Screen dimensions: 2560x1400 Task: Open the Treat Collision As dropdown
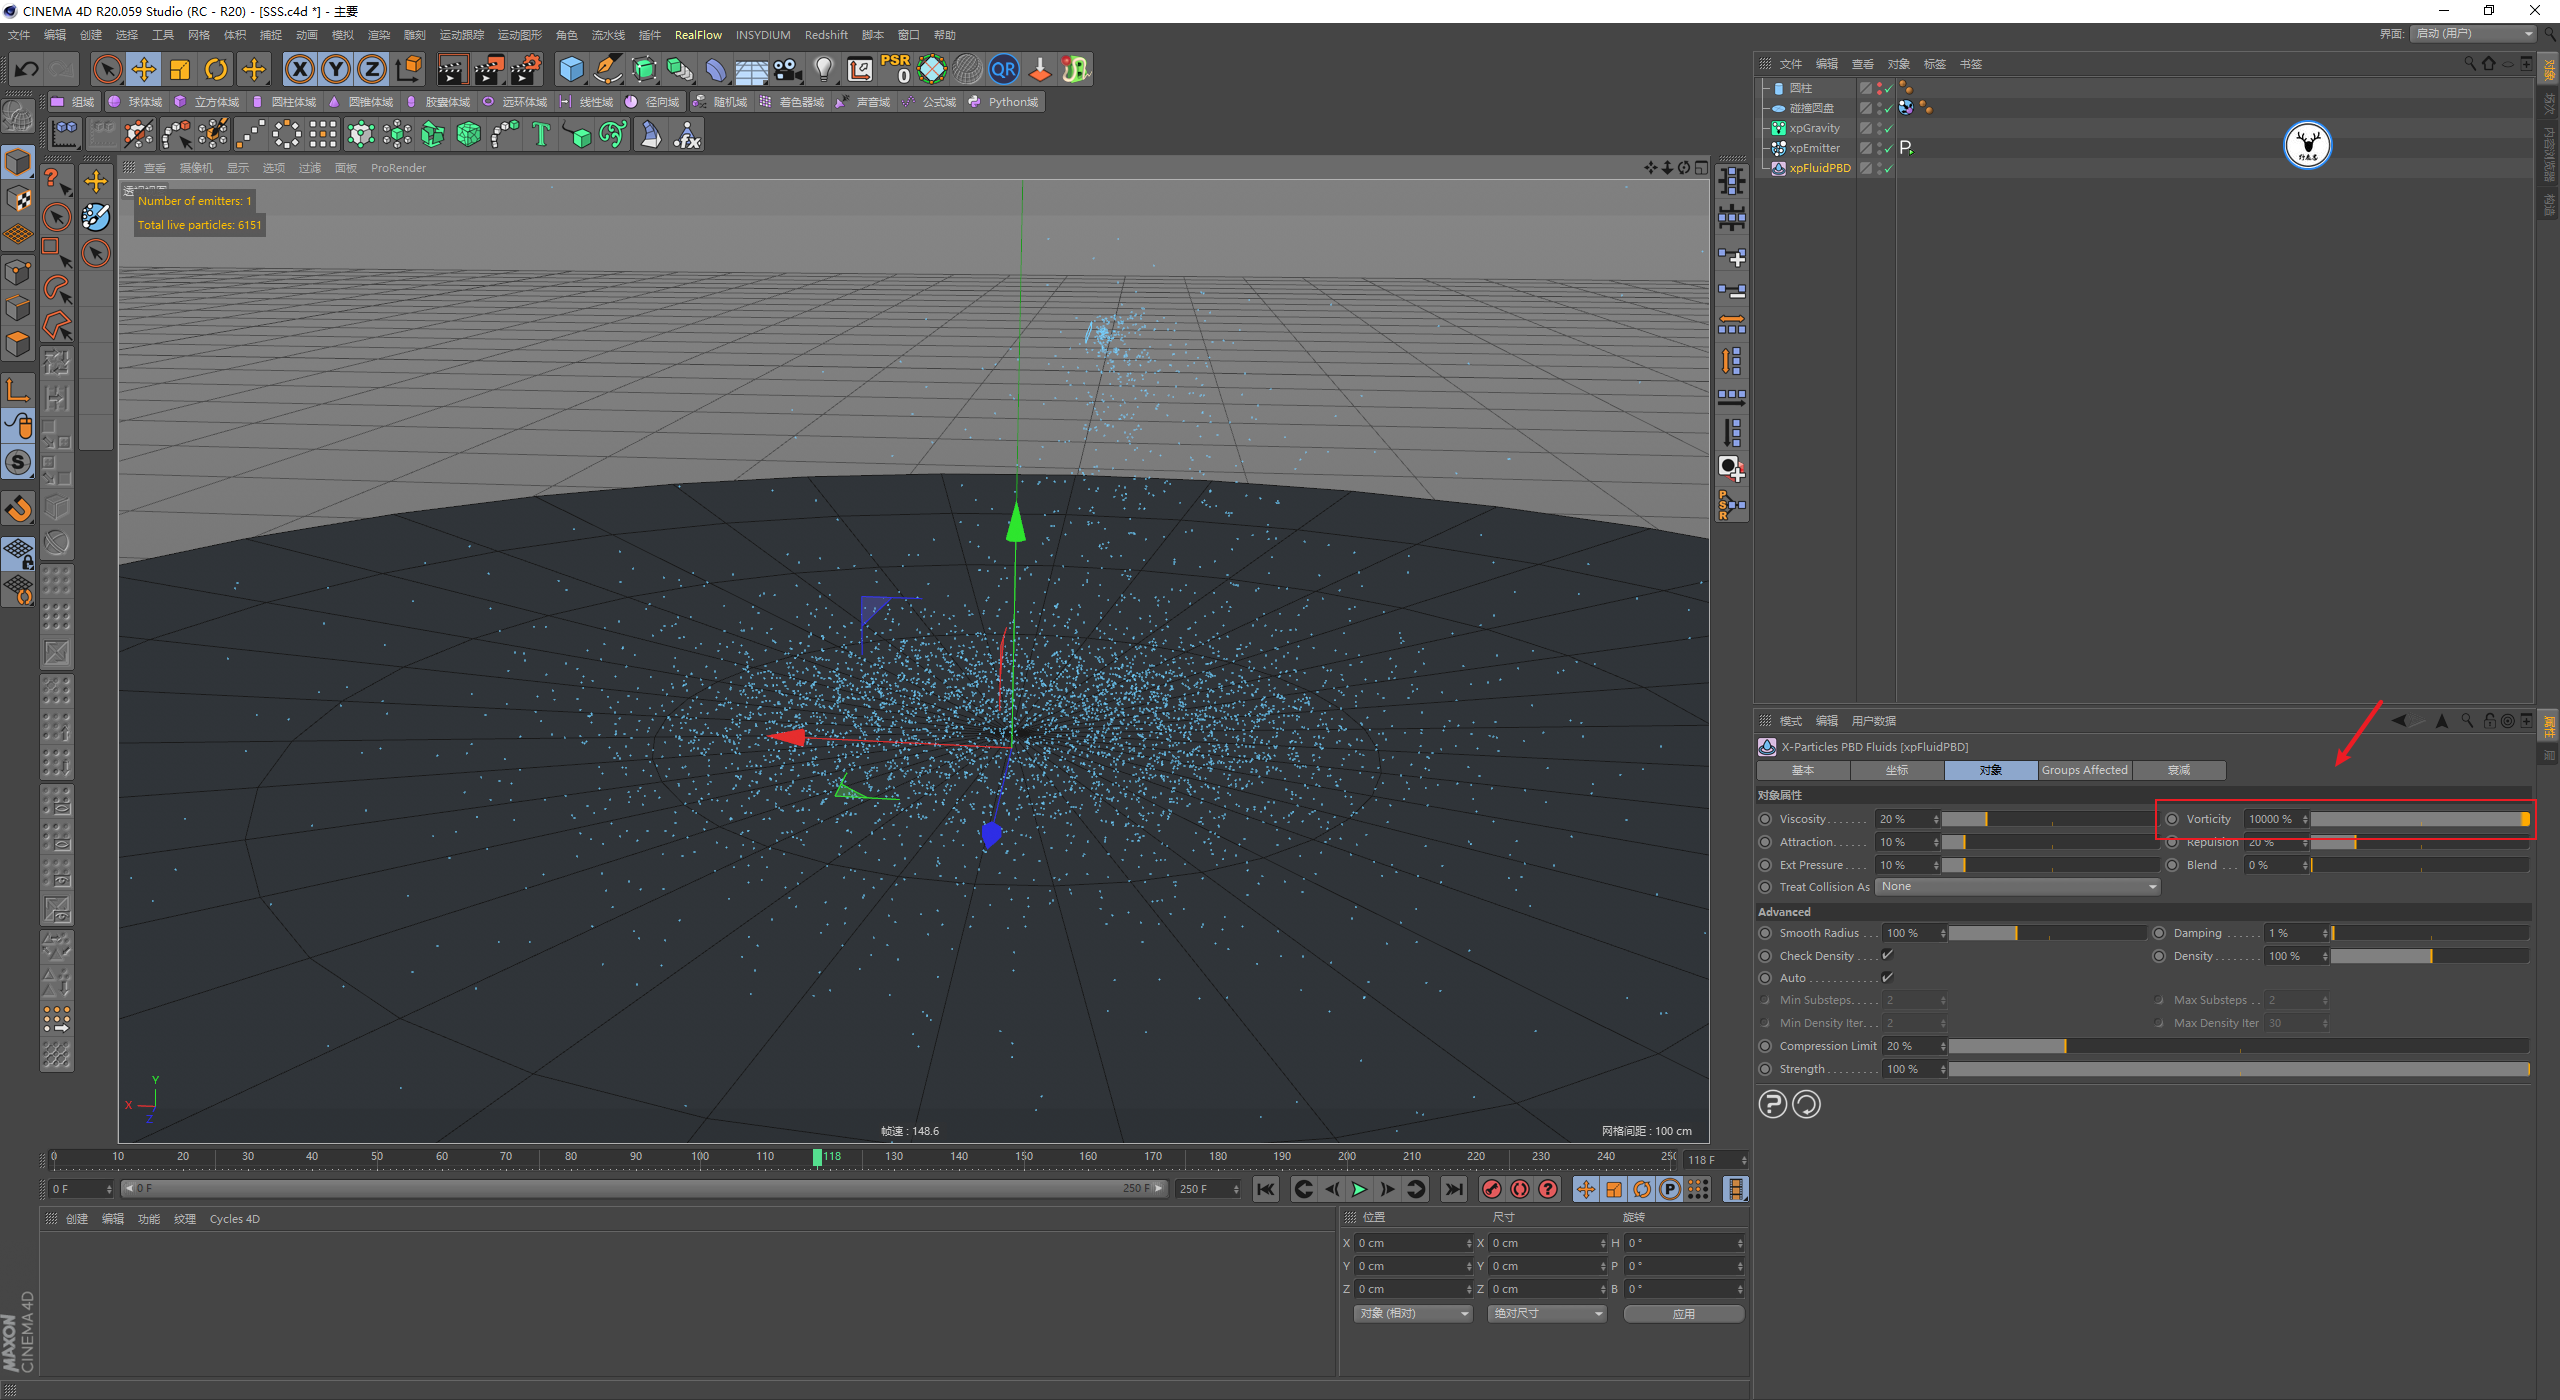click(2017, 887)
